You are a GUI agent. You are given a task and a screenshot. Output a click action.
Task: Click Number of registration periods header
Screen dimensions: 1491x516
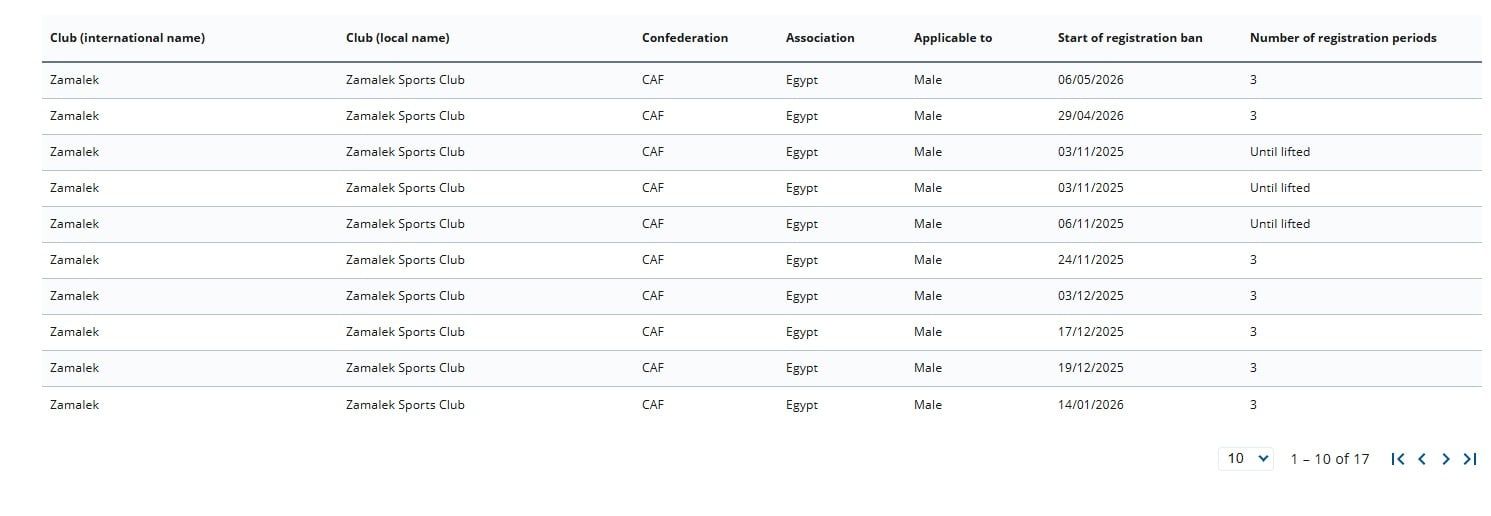[x=1343, y=38]
